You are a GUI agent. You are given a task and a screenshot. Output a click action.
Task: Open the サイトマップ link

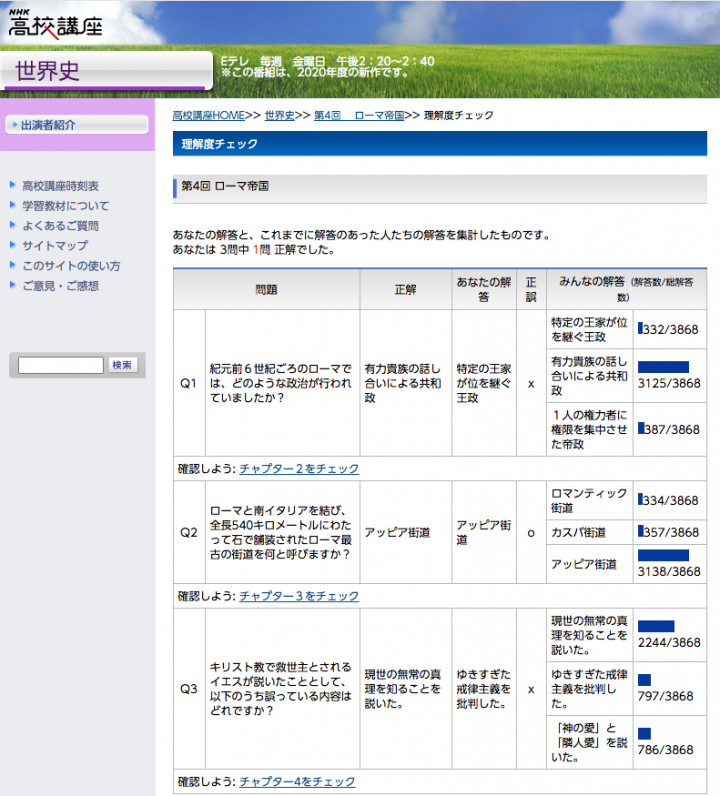pos(55,246)
